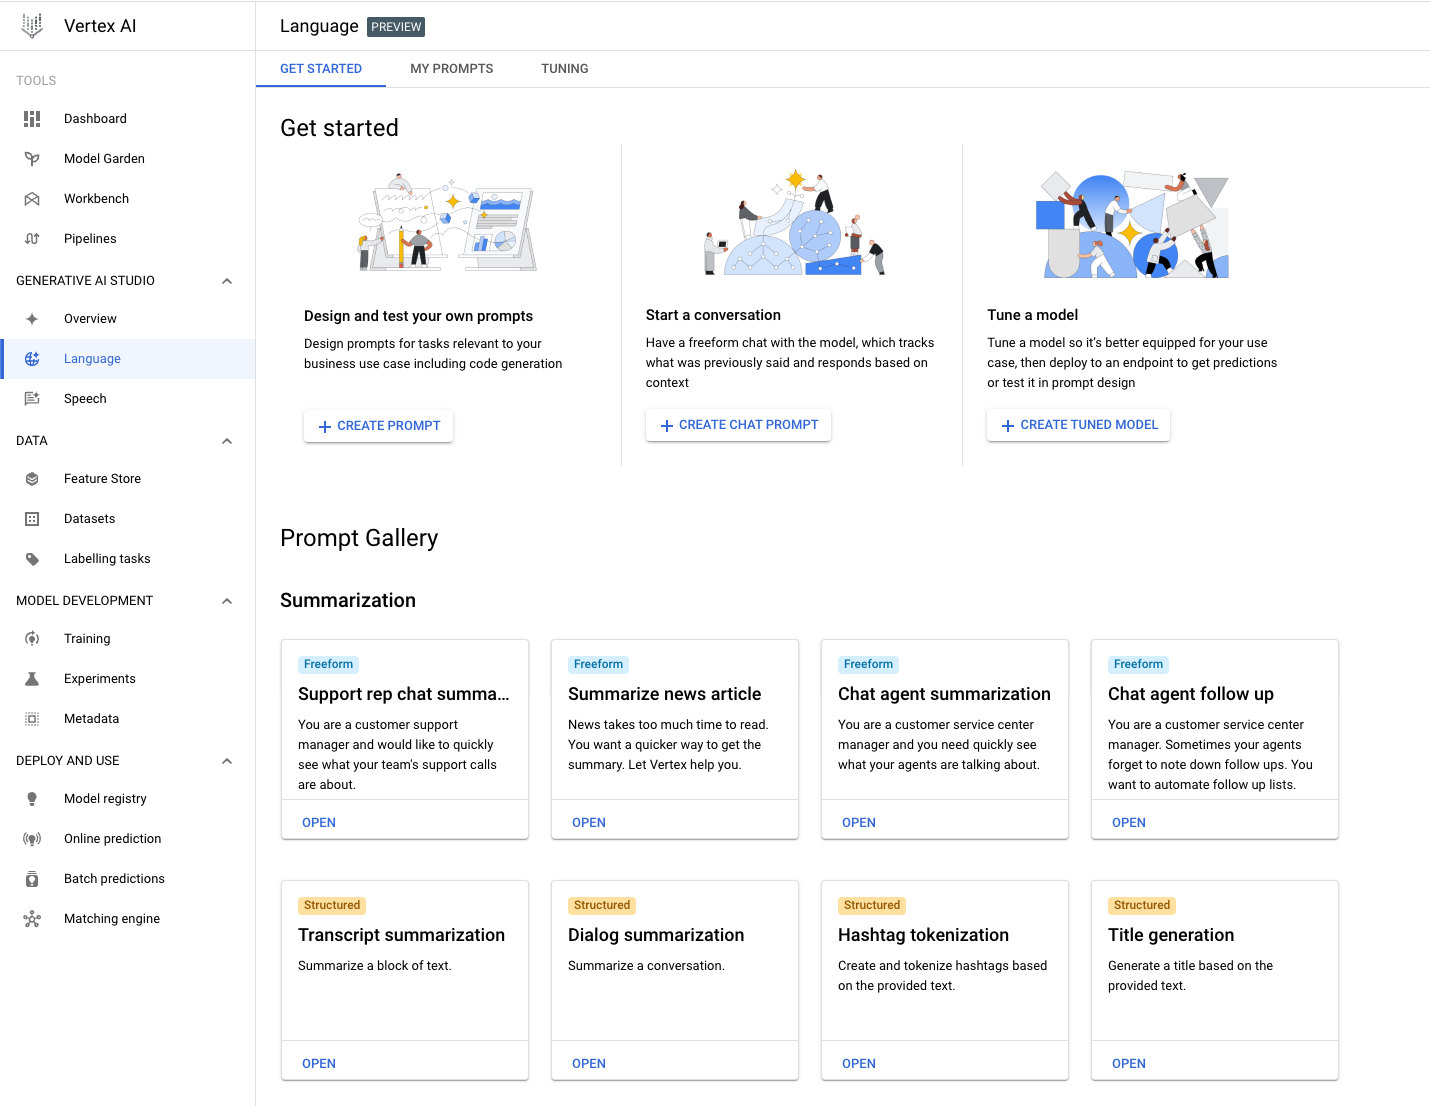Click the Pipelines icon in sidebar
The height and width of the screenshot is (1106, 1430).
pyautogui.click(x=32, y=239)
